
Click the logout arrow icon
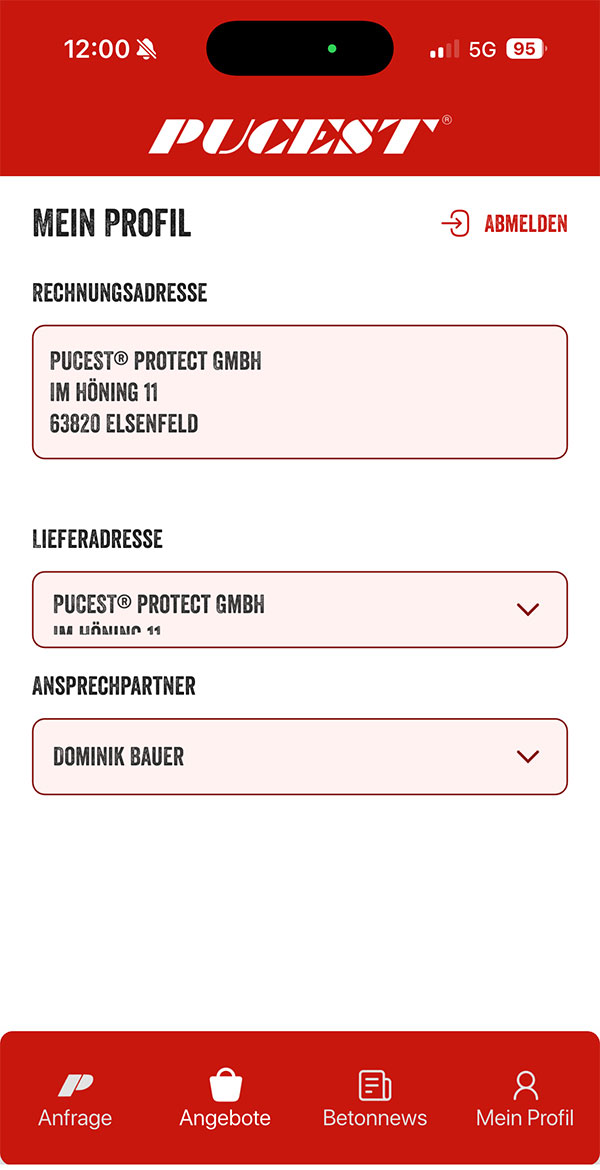click(x=455, y=224)
